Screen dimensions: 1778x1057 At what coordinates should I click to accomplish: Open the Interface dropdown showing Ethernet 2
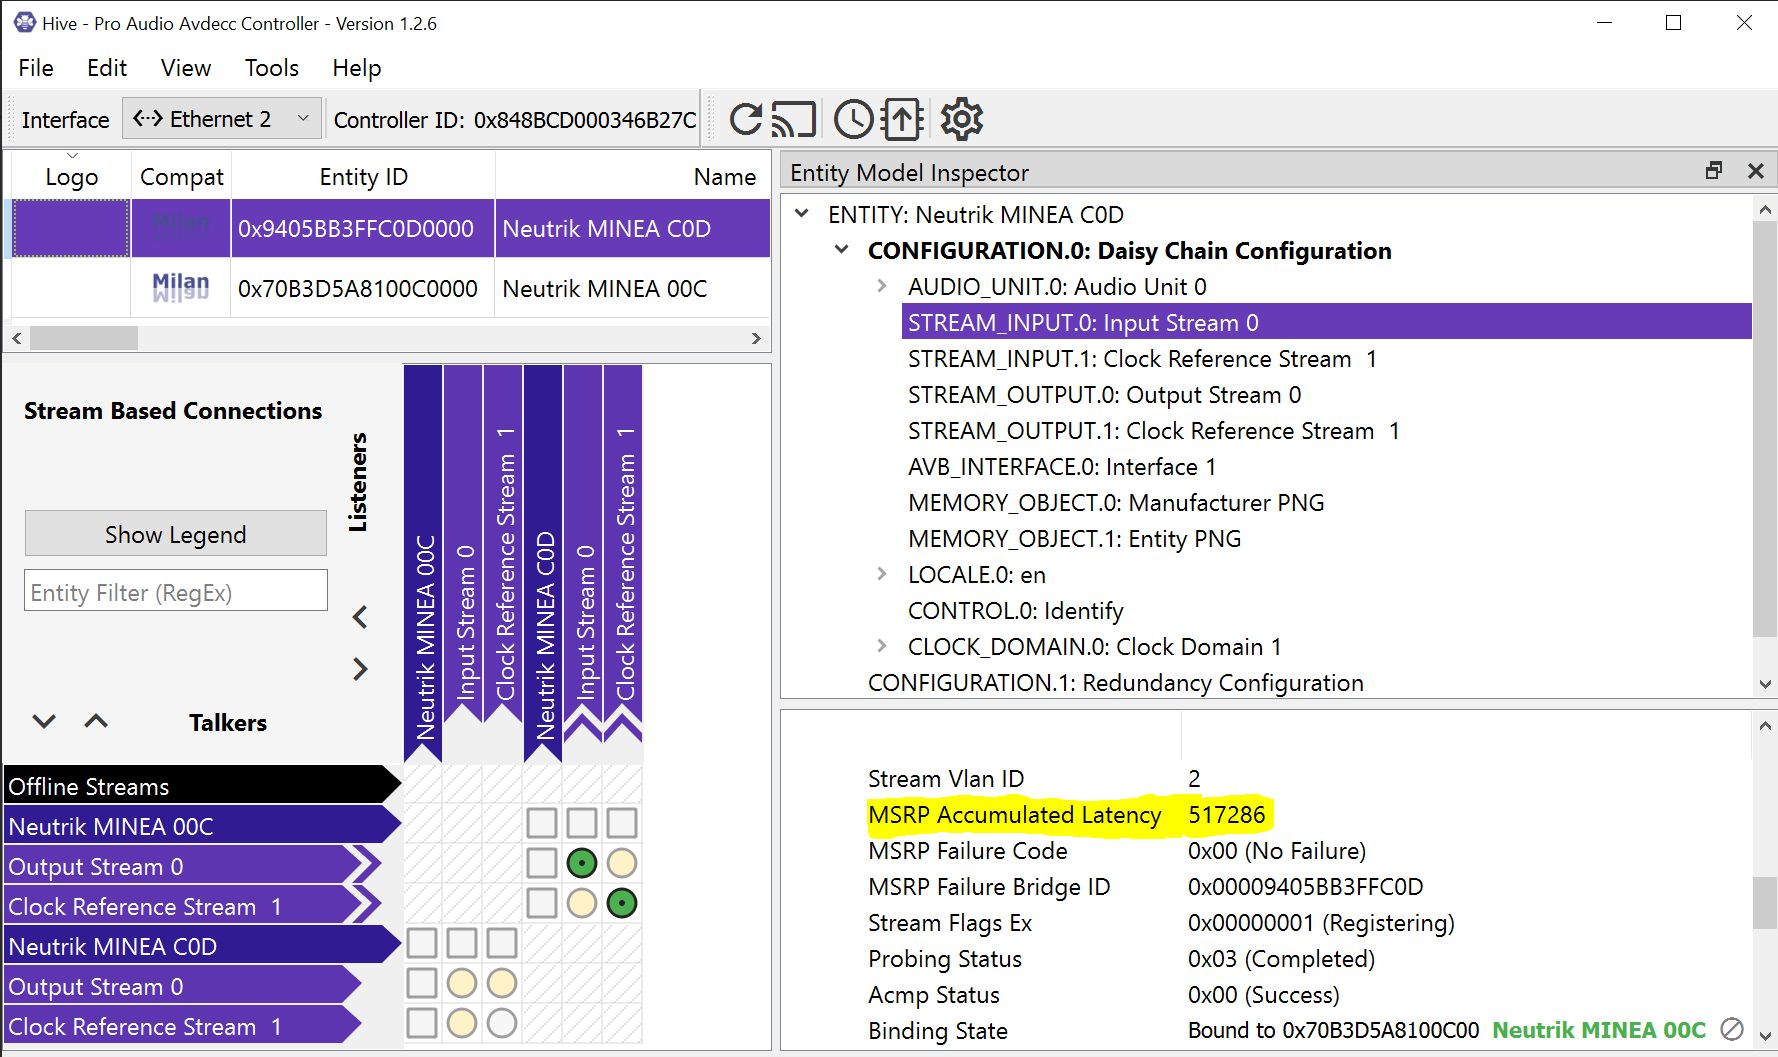tap(222, 119)
